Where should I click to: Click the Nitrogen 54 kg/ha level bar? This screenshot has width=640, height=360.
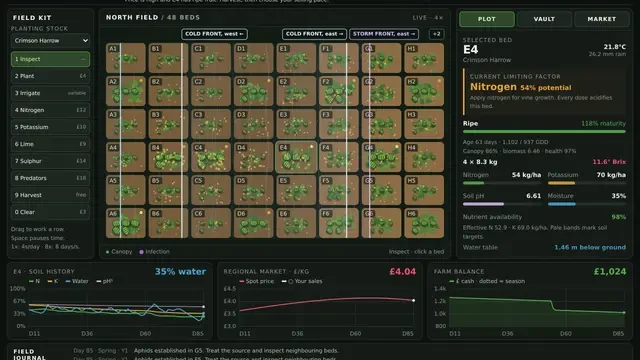pos(502,183)
